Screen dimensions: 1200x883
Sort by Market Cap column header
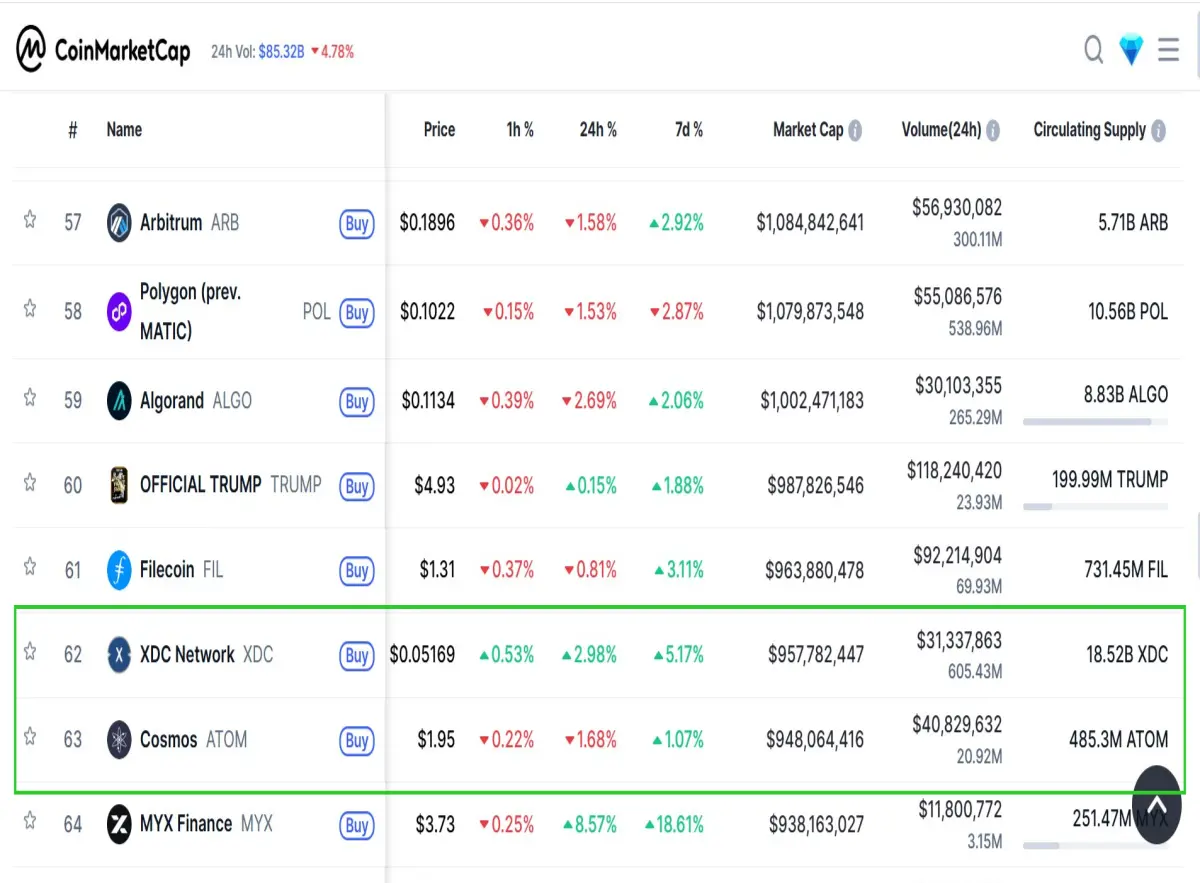(x=808, y=130)
